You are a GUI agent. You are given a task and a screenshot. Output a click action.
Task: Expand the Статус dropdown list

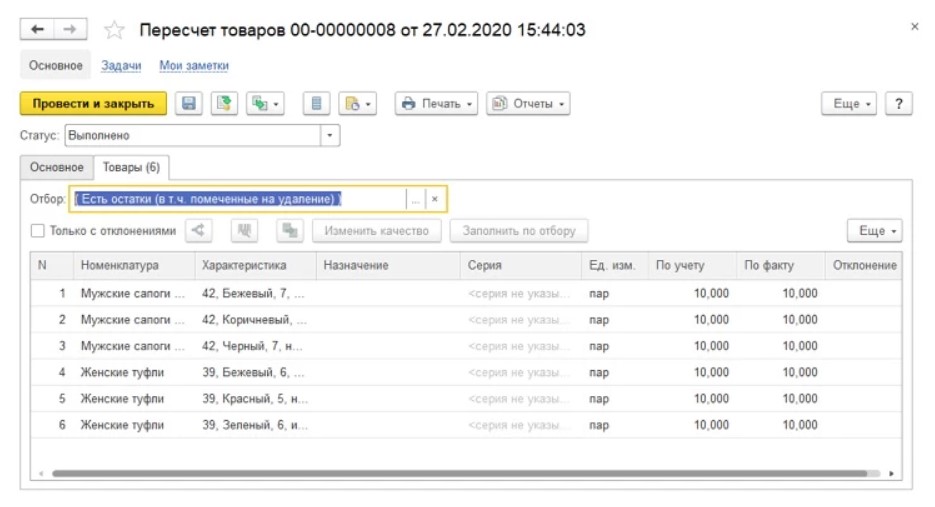tap(329, 135)
